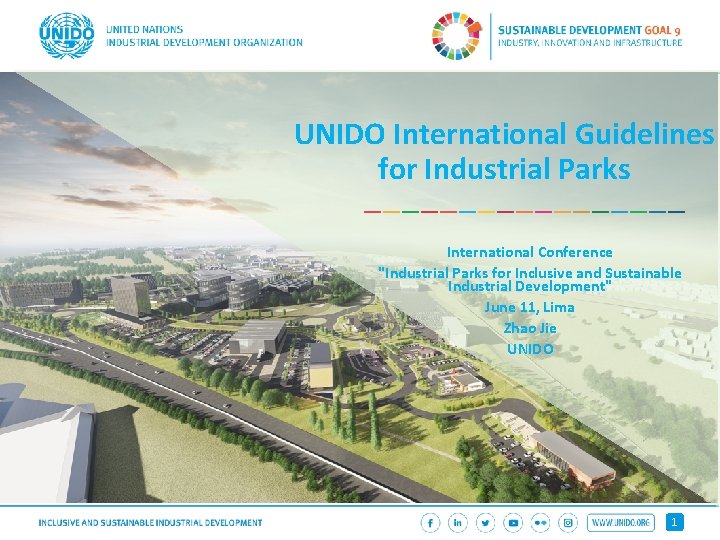Click 'INCLUSIVE AND SUSTAINABLE INDUSTRIAL DEVELOPMENT' footer text

pos(150,523)
